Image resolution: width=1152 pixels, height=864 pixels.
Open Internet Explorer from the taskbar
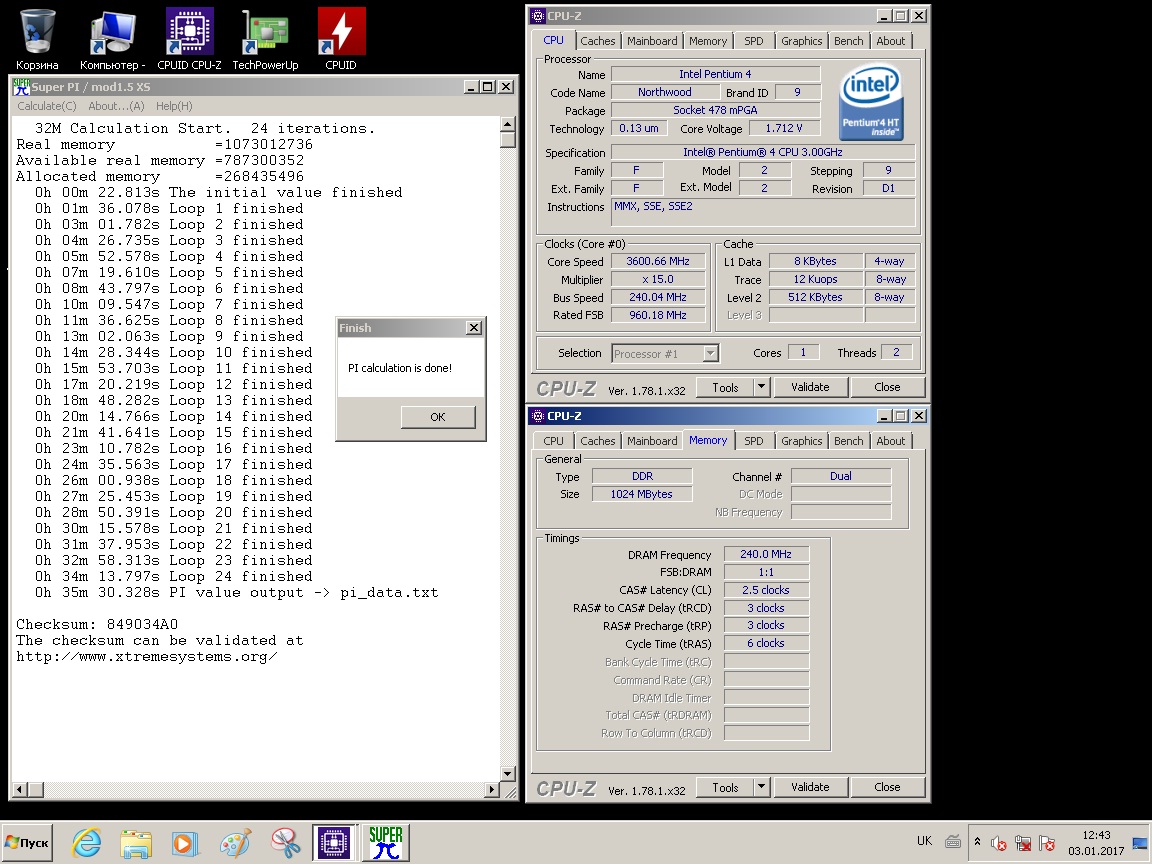click(x=87, y=843)
